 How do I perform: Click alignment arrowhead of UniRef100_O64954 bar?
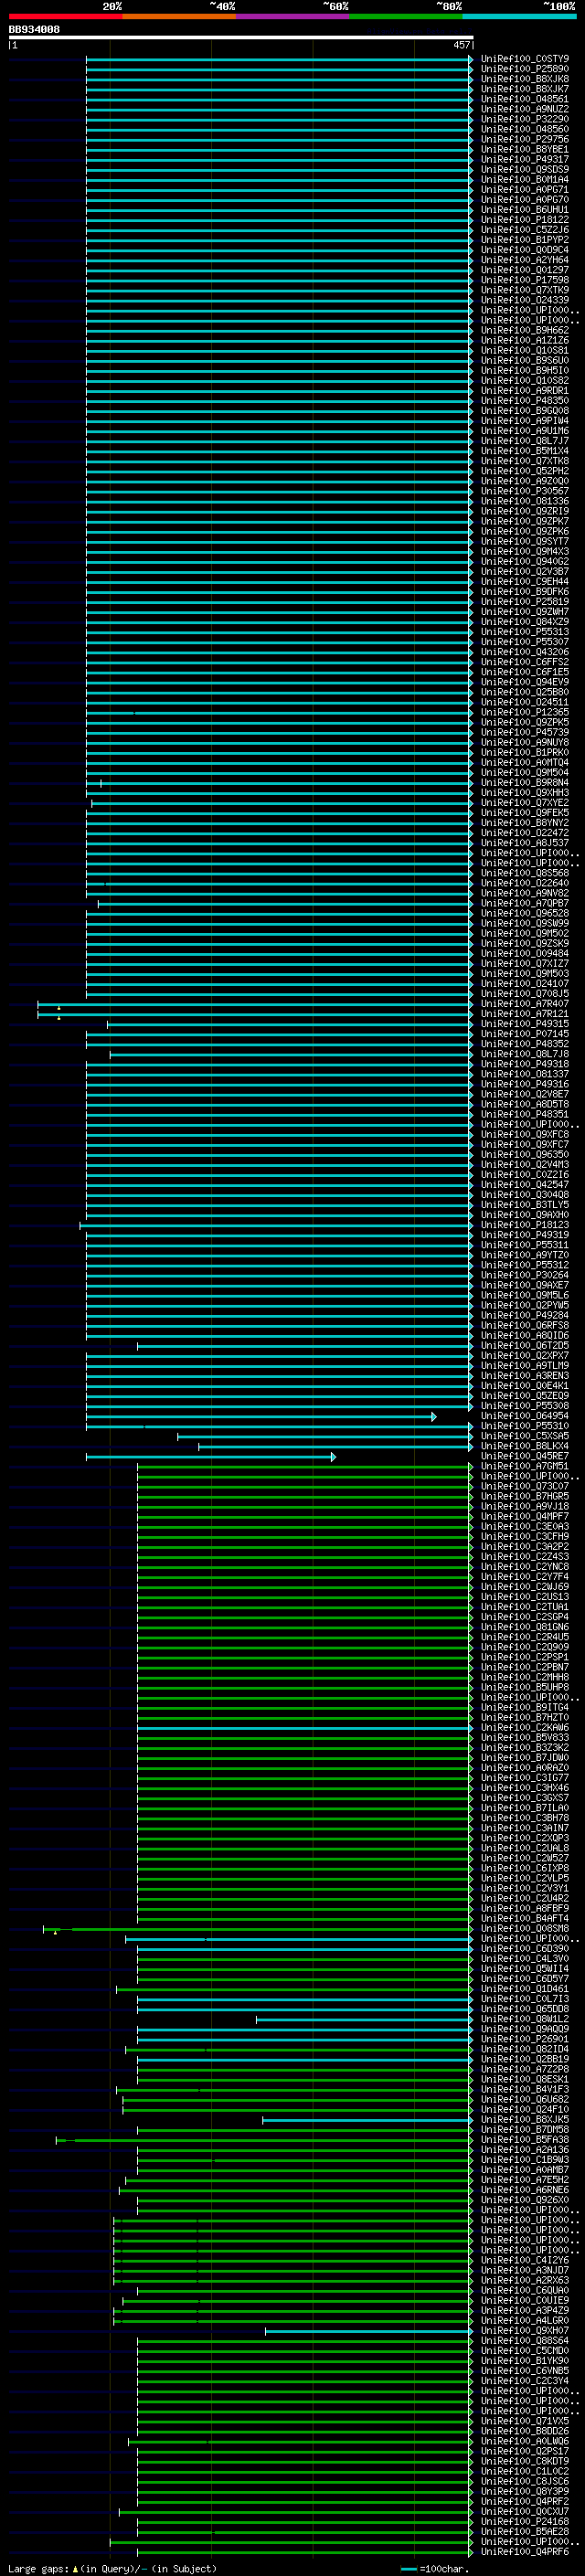[434, 1416]
